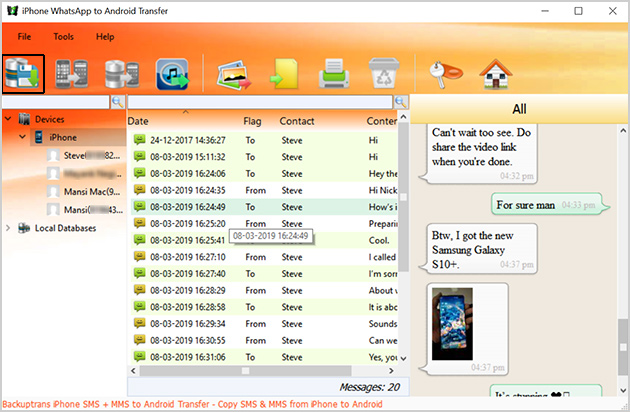Click the printer toolbar icon
Image resolution: width=630 pixels, height=412 pixels.
(334, 74)
